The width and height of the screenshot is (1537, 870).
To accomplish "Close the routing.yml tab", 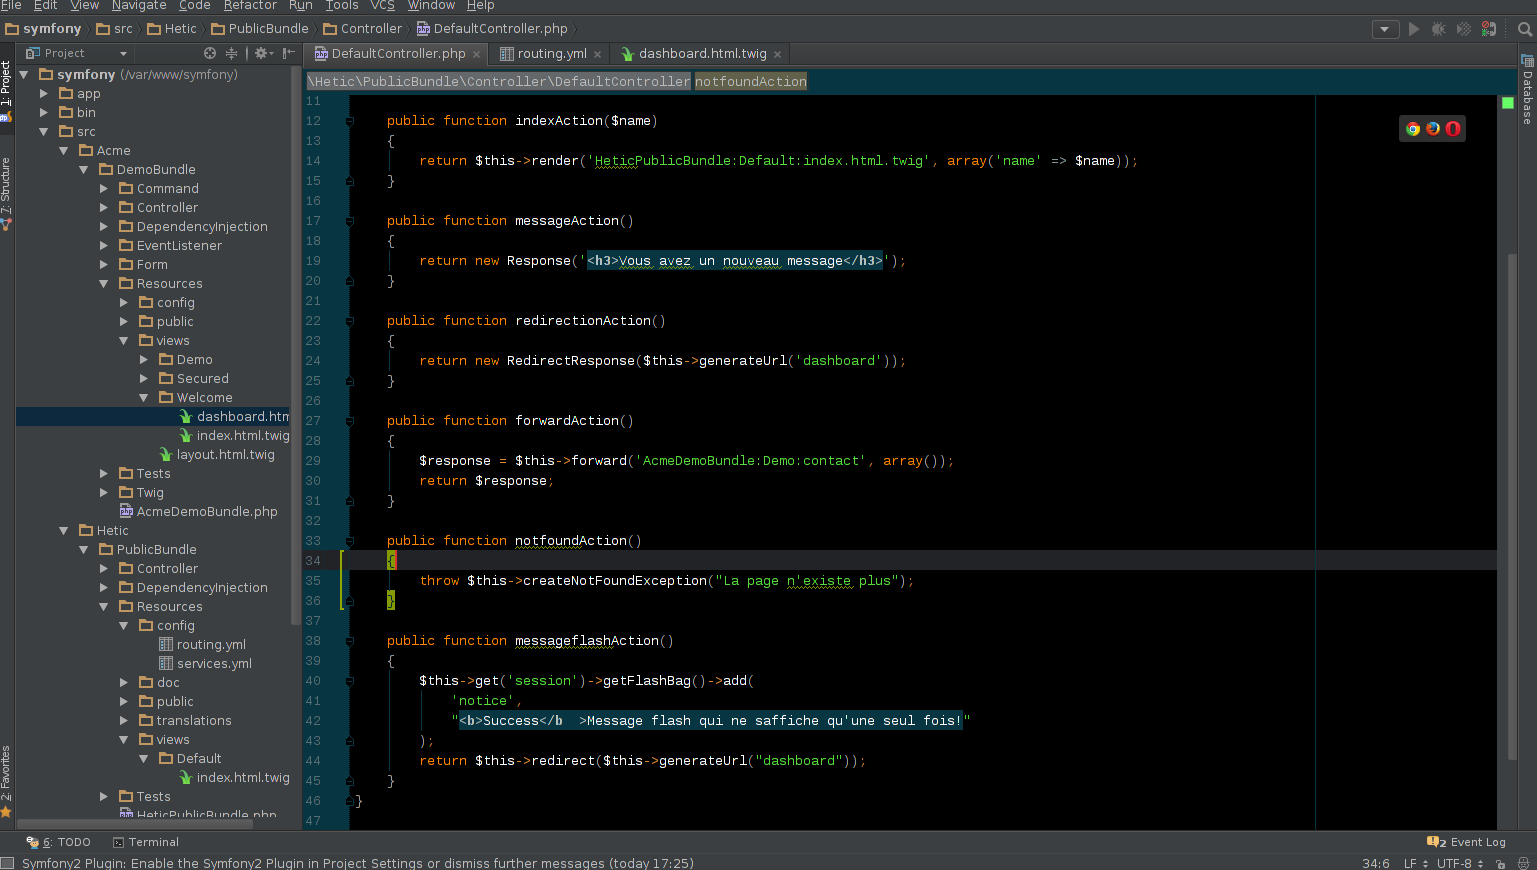I will click(598, 54).
